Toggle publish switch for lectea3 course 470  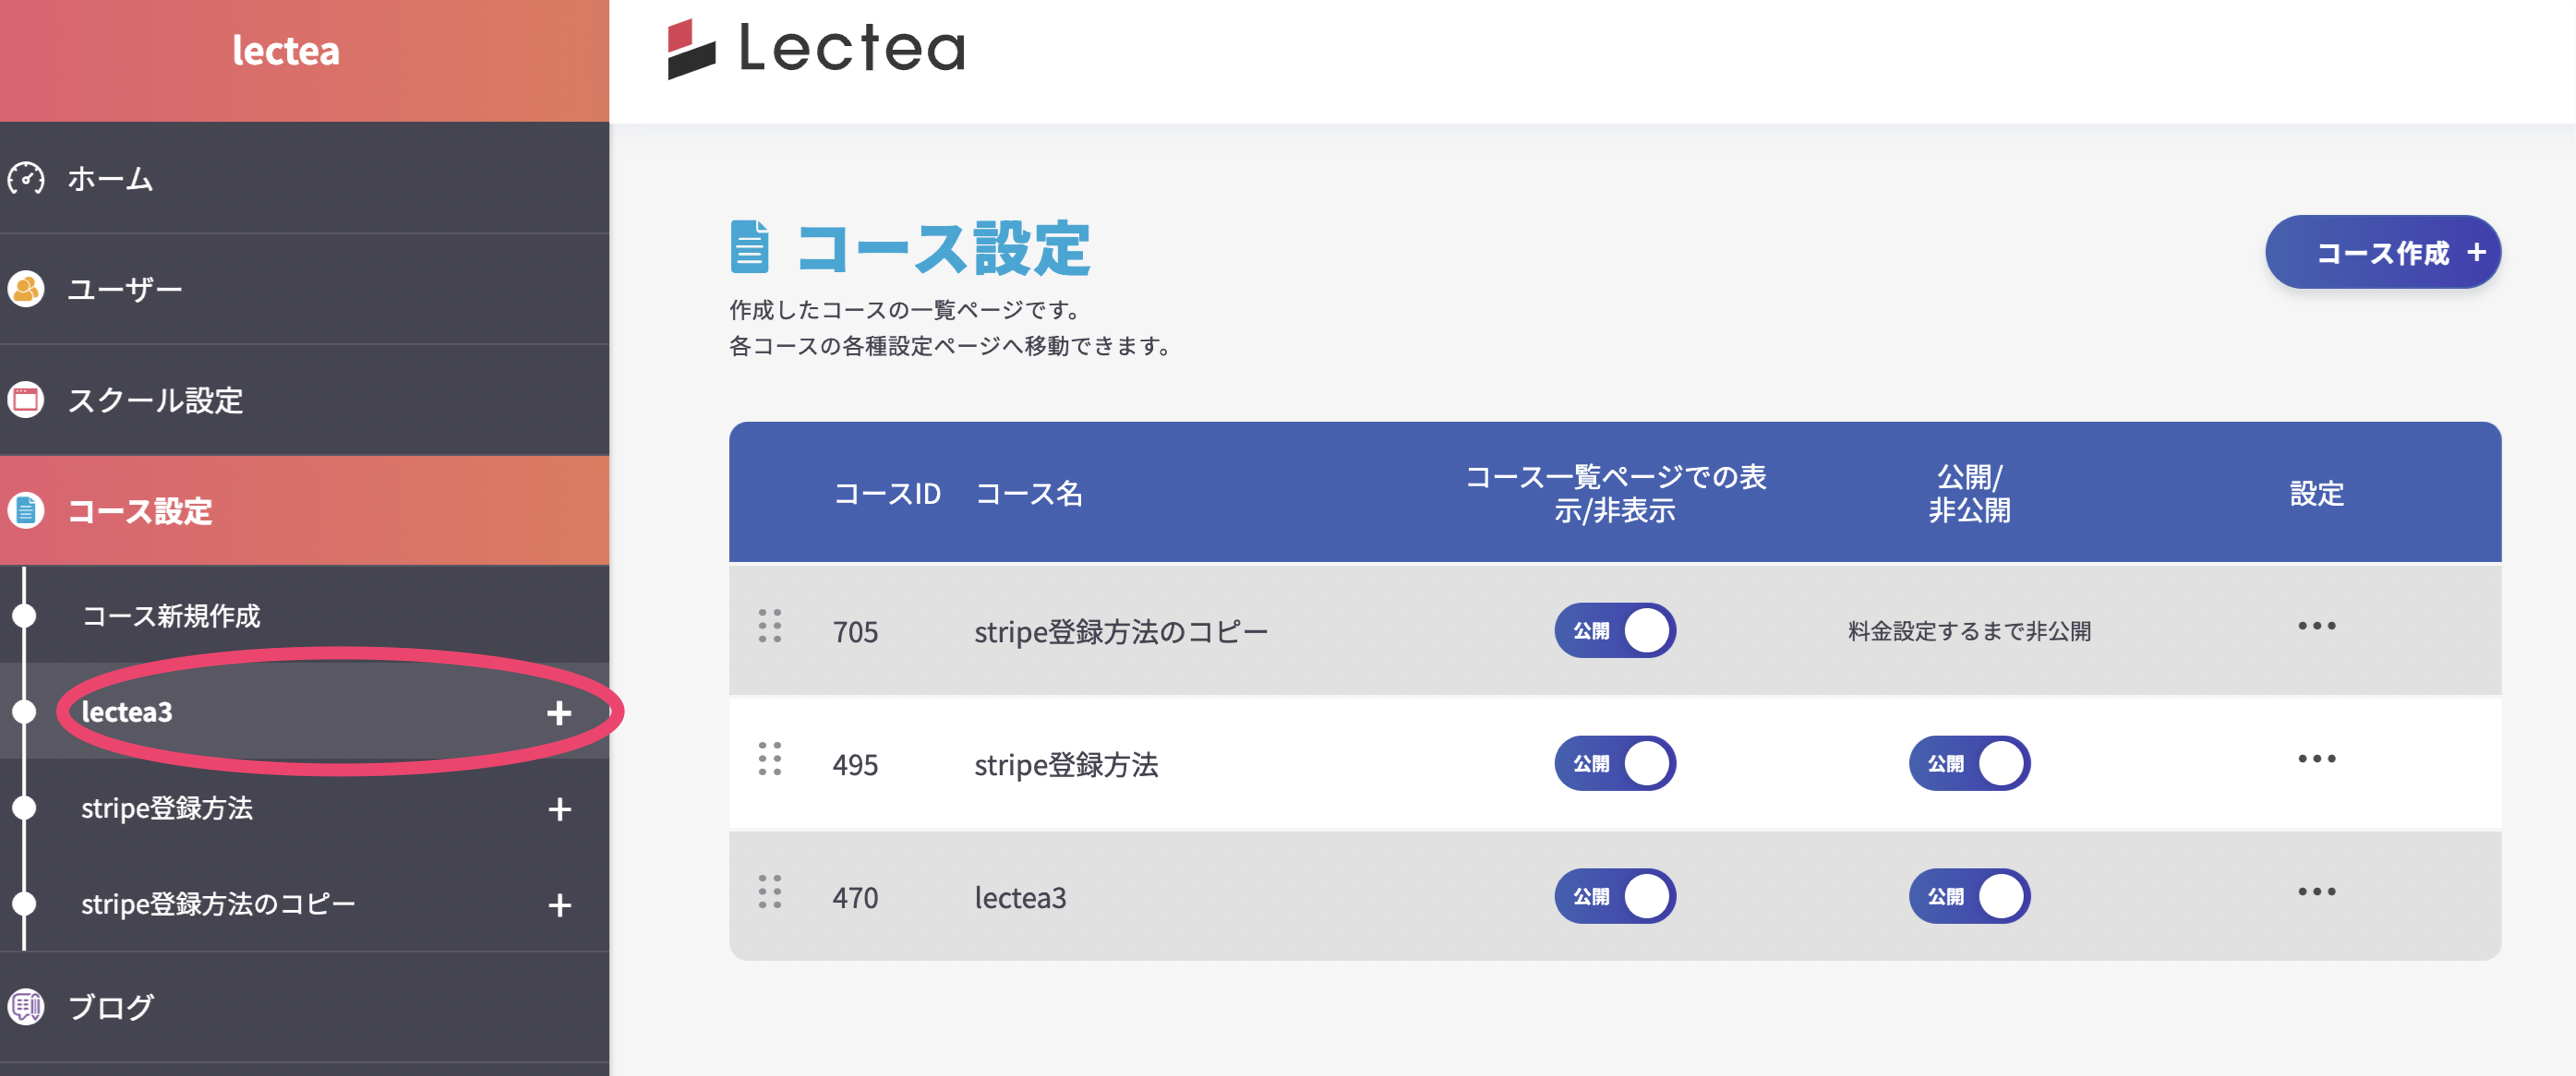[1968, 897]
